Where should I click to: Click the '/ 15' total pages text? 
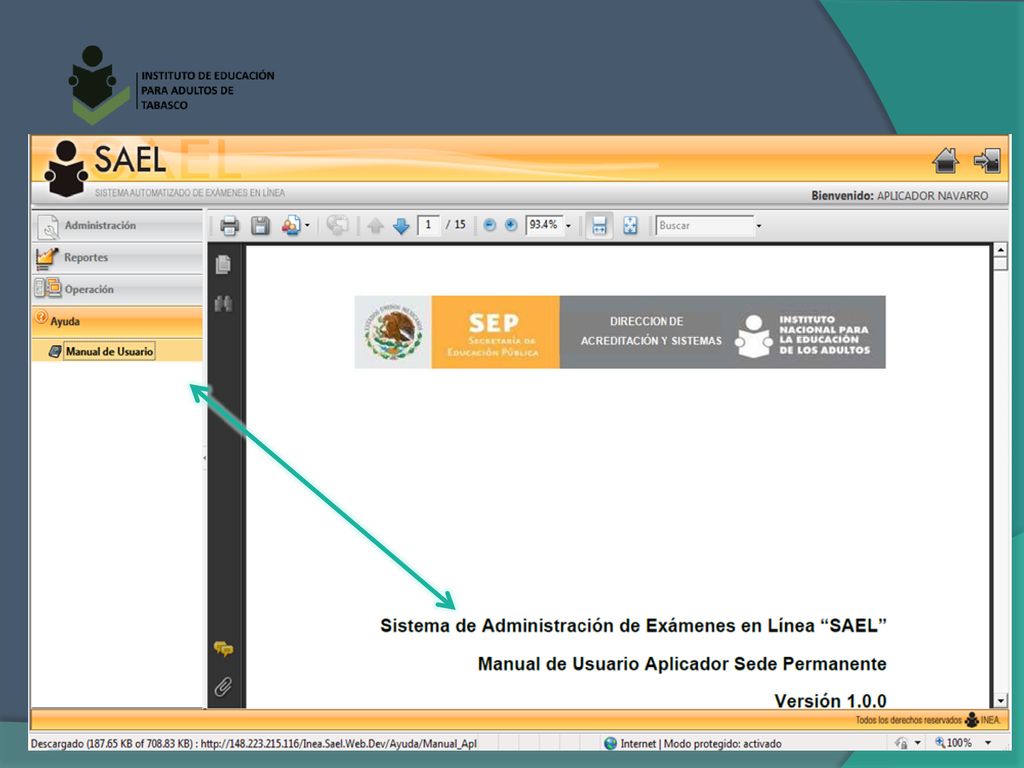(456, 225)
